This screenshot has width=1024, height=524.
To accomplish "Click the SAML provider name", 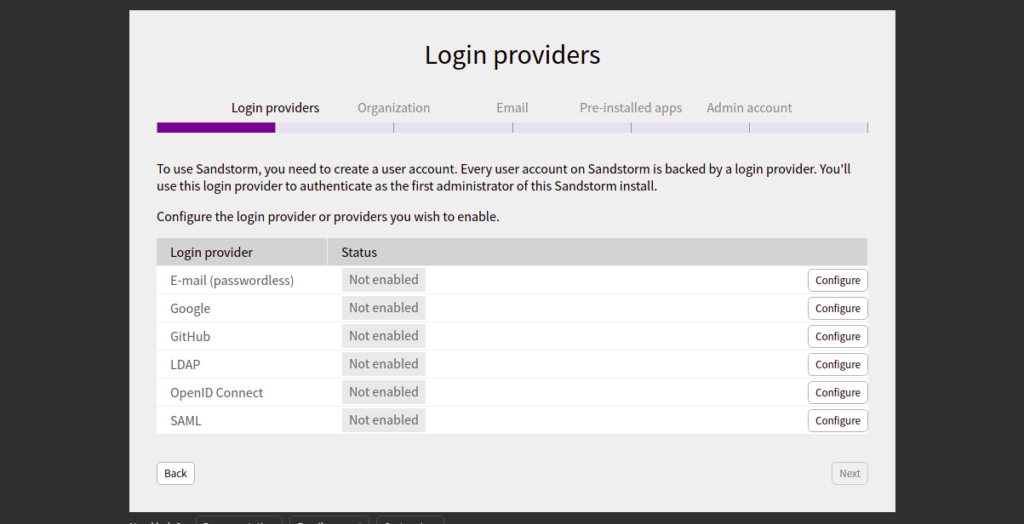I will click(x=185, y=421).
